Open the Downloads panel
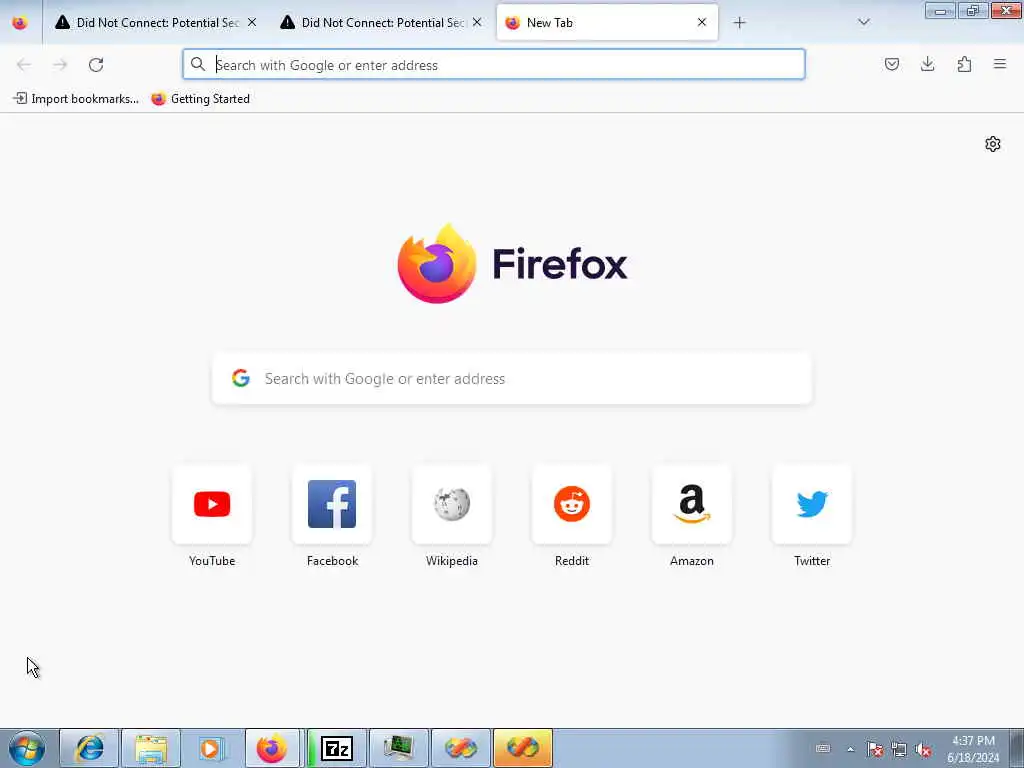This screenshot has width=1024, height=768. (928, 64)
